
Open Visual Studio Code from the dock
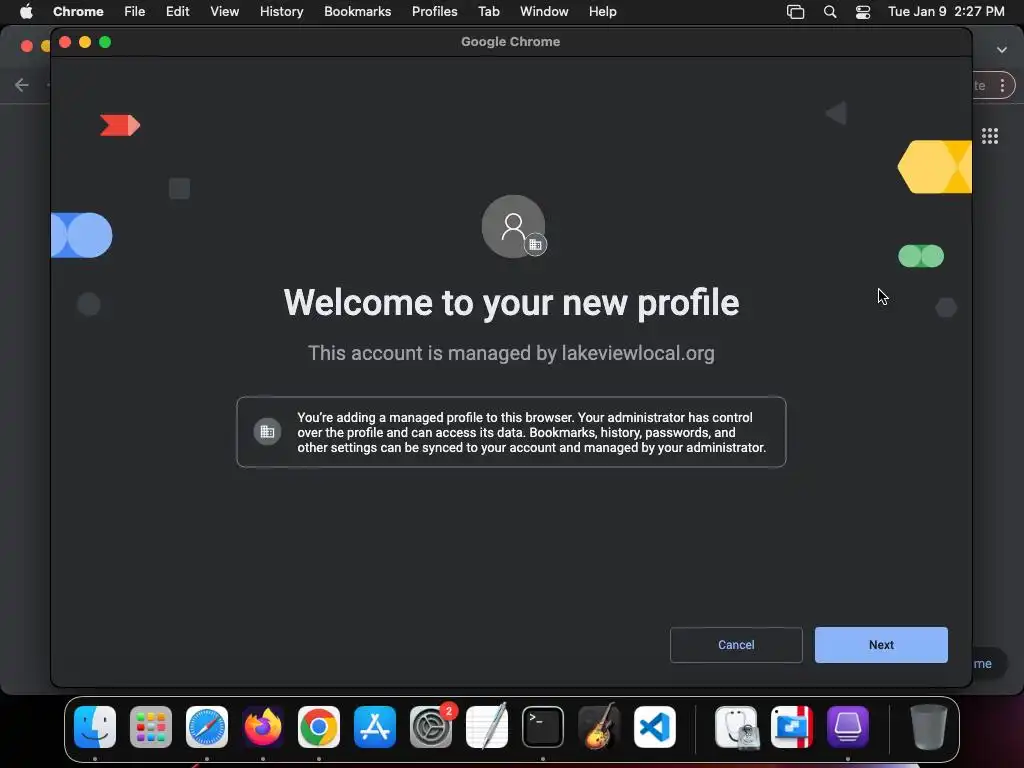point(655,727)
